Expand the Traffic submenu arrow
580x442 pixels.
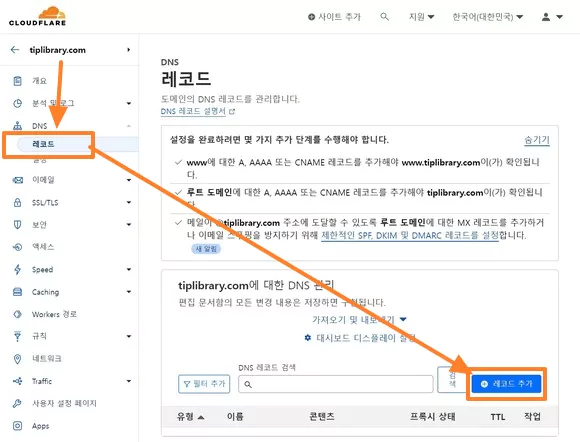pyautogui.click(x=129, y=381)
